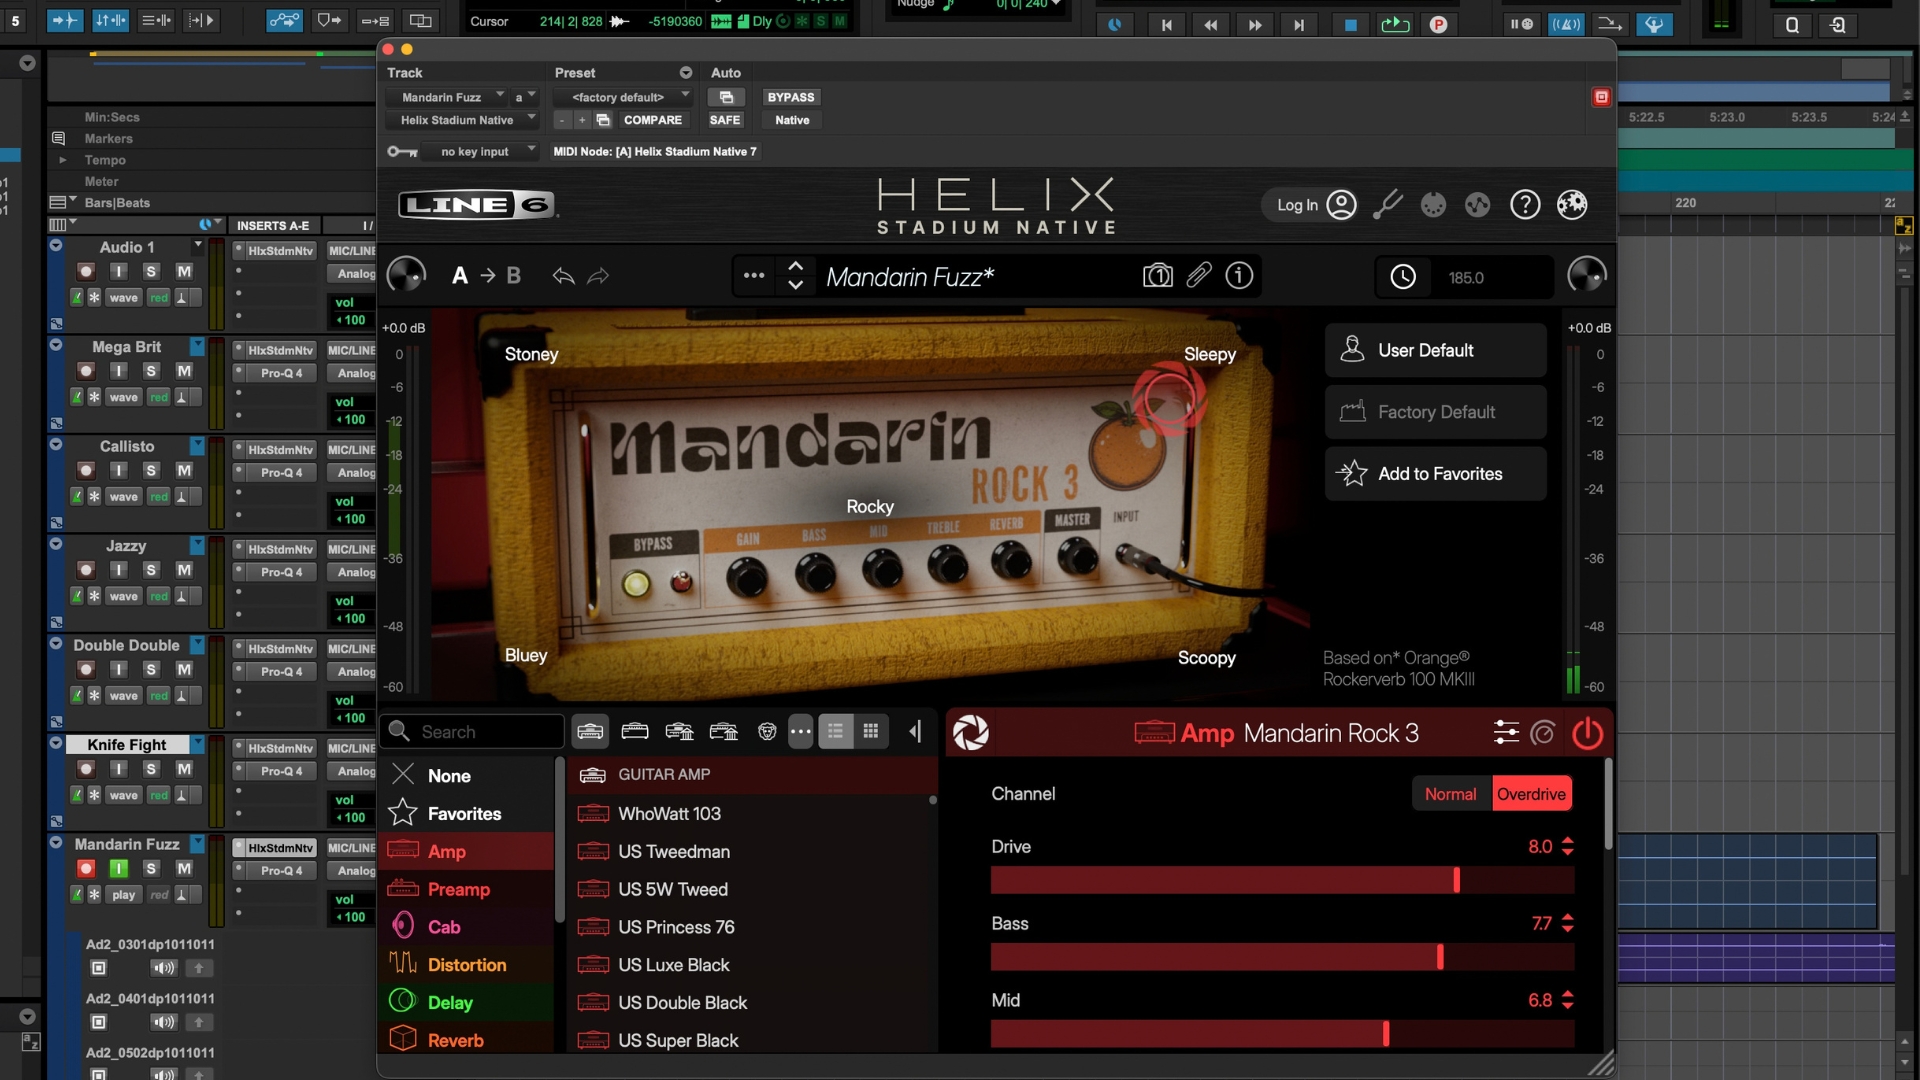Collapse the Audio 1 track disclosure arrow
Image resolution: width=1920 pixels, height=1080 pixels.
pos(56,246)
